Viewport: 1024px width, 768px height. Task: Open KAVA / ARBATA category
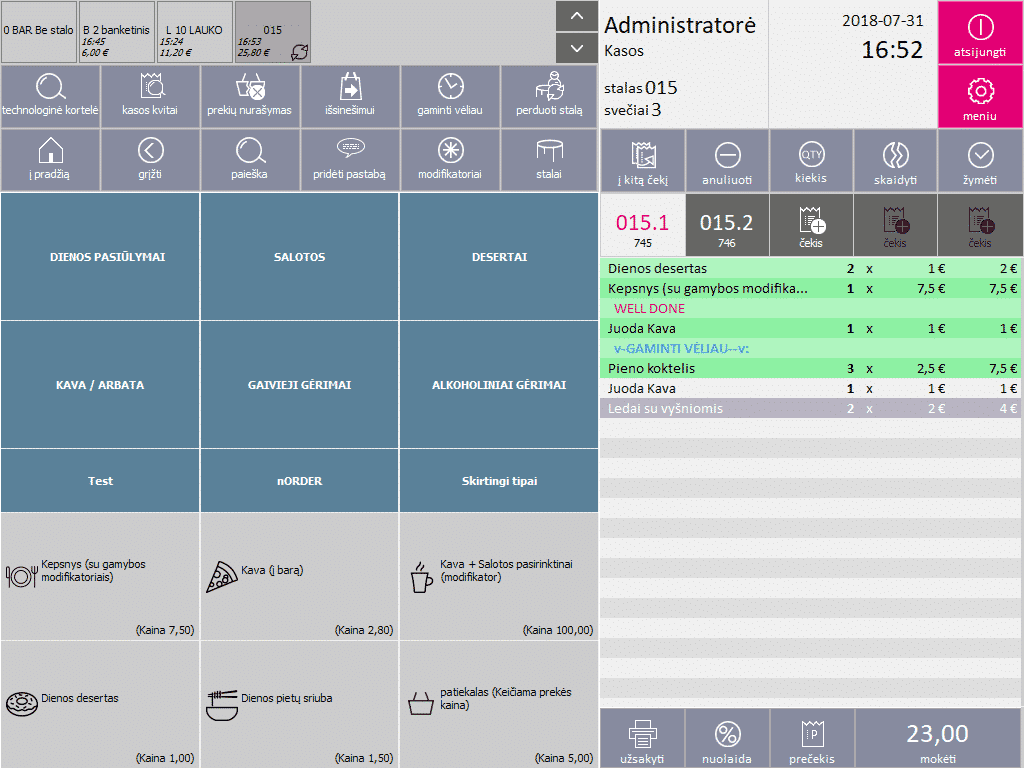pyautogui.click(x=100, y=385)
